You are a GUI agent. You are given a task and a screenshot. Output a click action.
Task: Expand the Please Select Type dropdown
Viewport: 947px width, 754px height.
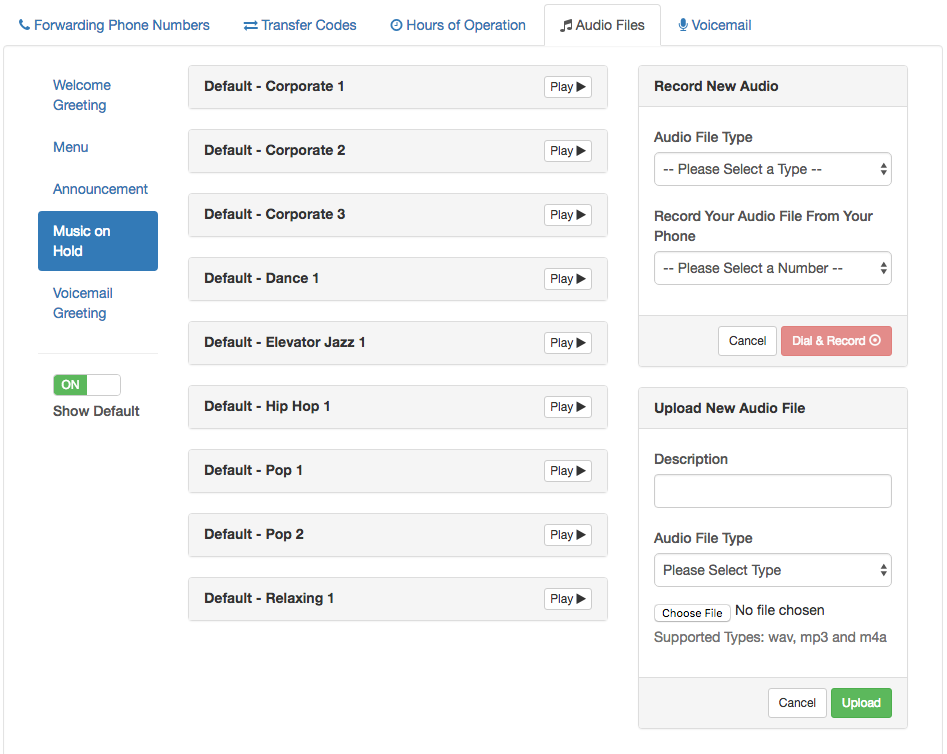[x=772, y=570]
